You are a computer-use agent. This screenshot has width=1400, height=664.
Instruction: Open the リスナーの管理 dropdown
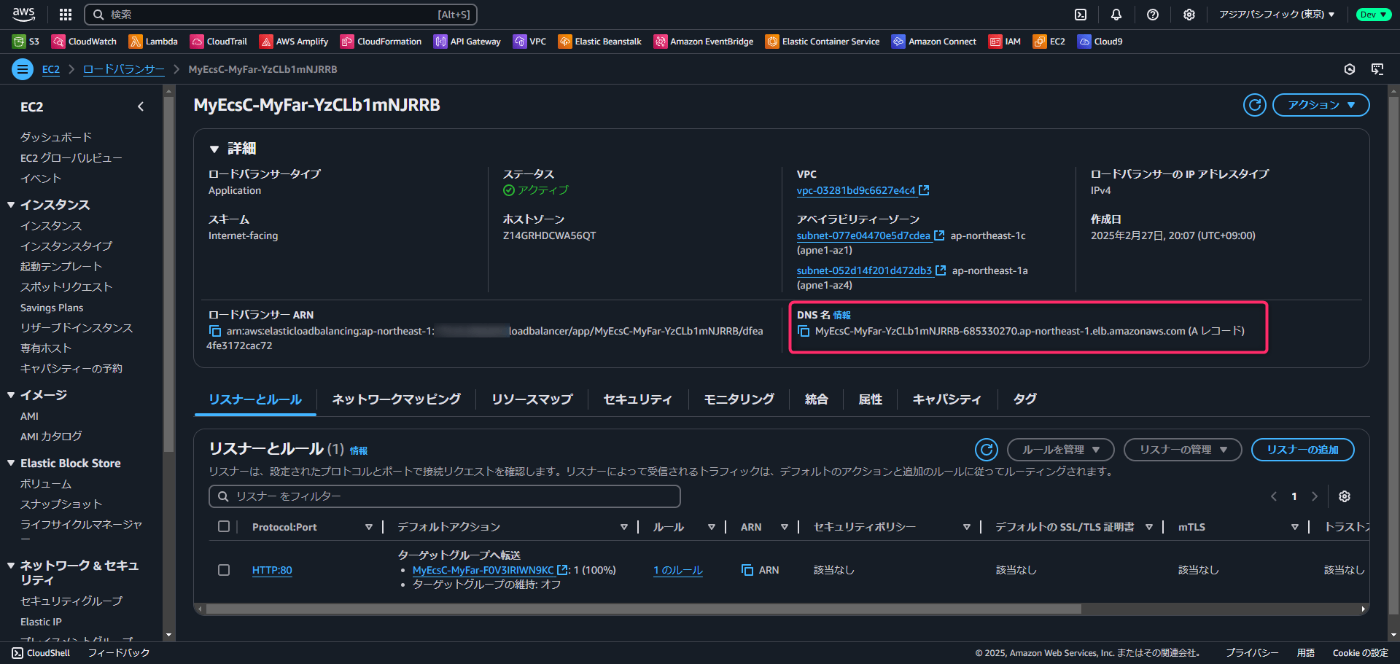coord(1183,450)
